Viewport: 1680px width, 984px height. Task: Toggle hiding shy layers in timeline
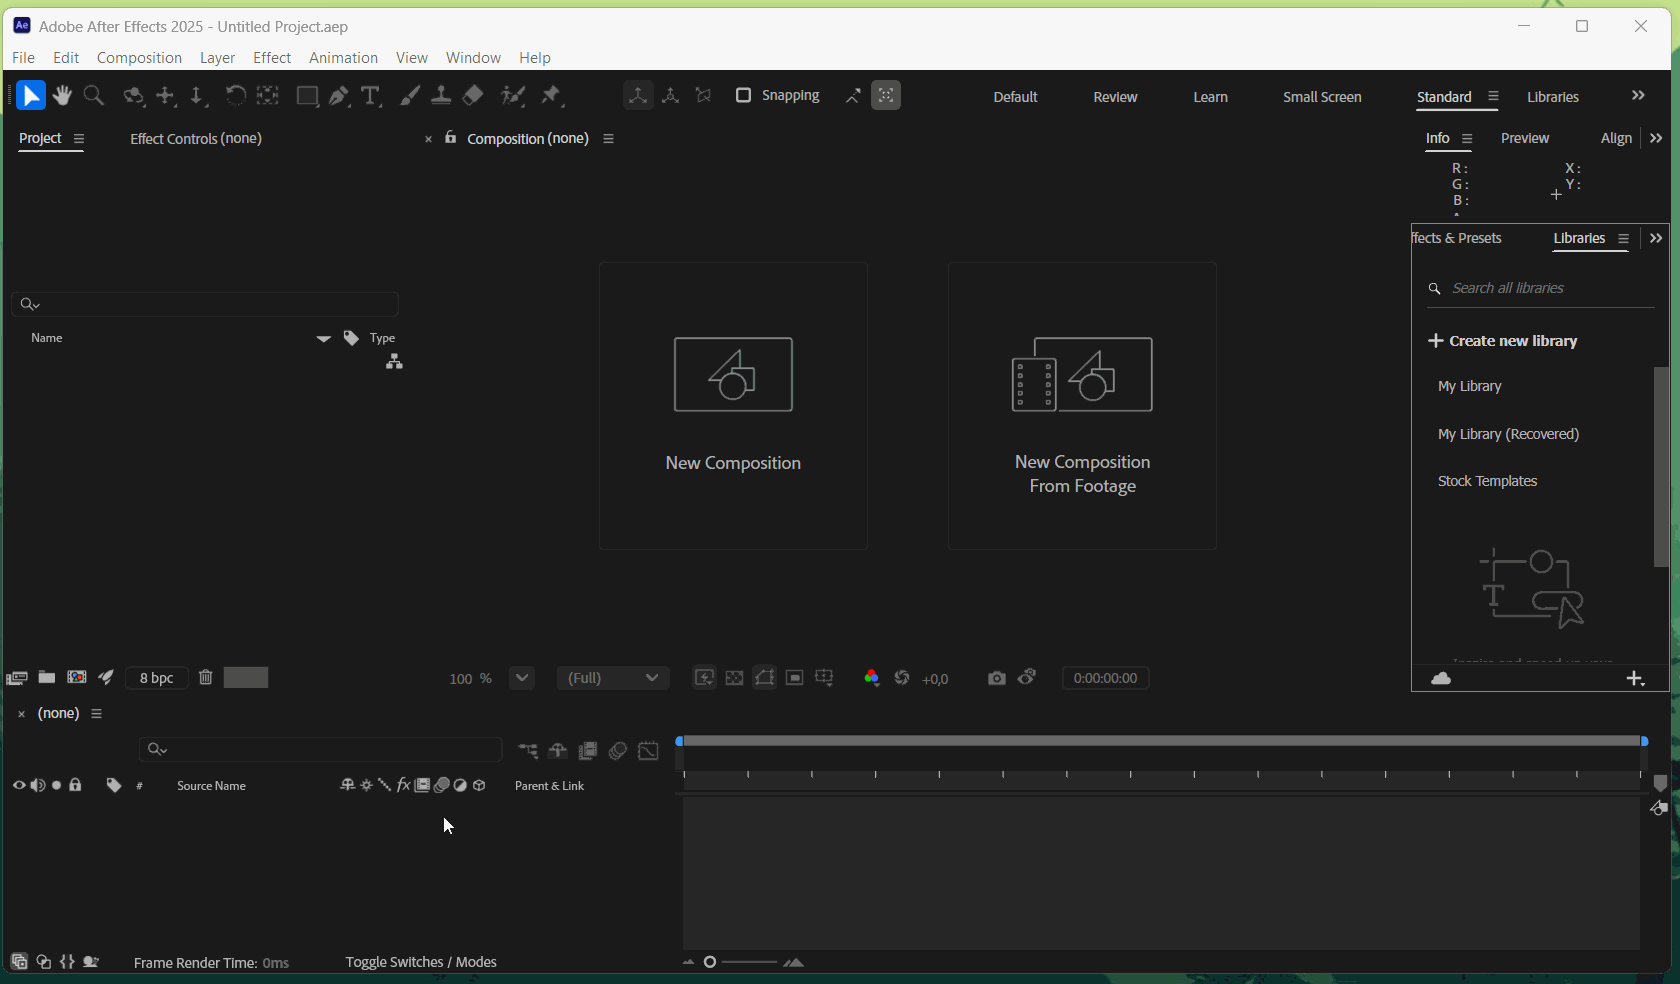click(558, 751)
